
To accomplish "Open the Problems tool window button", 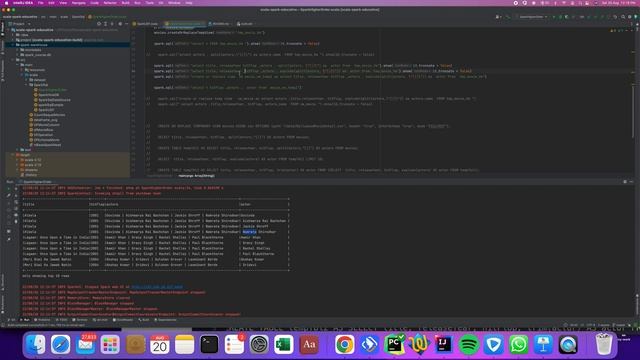I will pos(42,320).
